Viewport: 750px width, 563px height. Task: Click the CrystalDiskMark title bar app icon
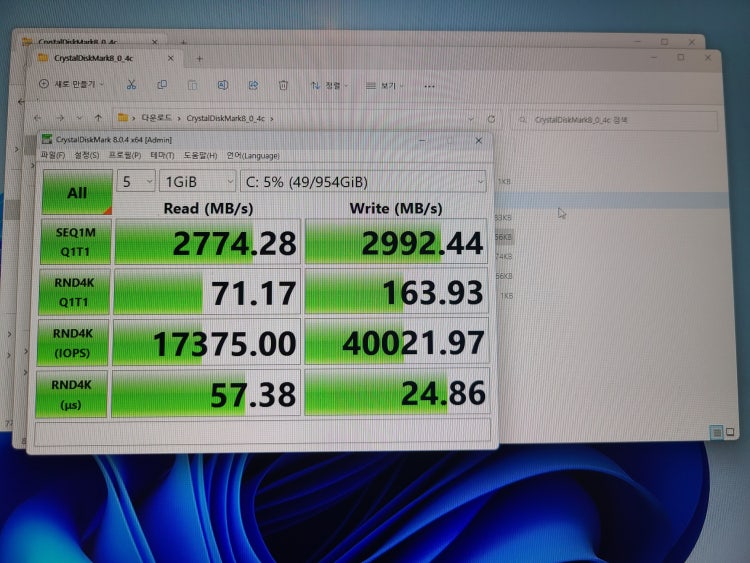(x=47, y=139)
